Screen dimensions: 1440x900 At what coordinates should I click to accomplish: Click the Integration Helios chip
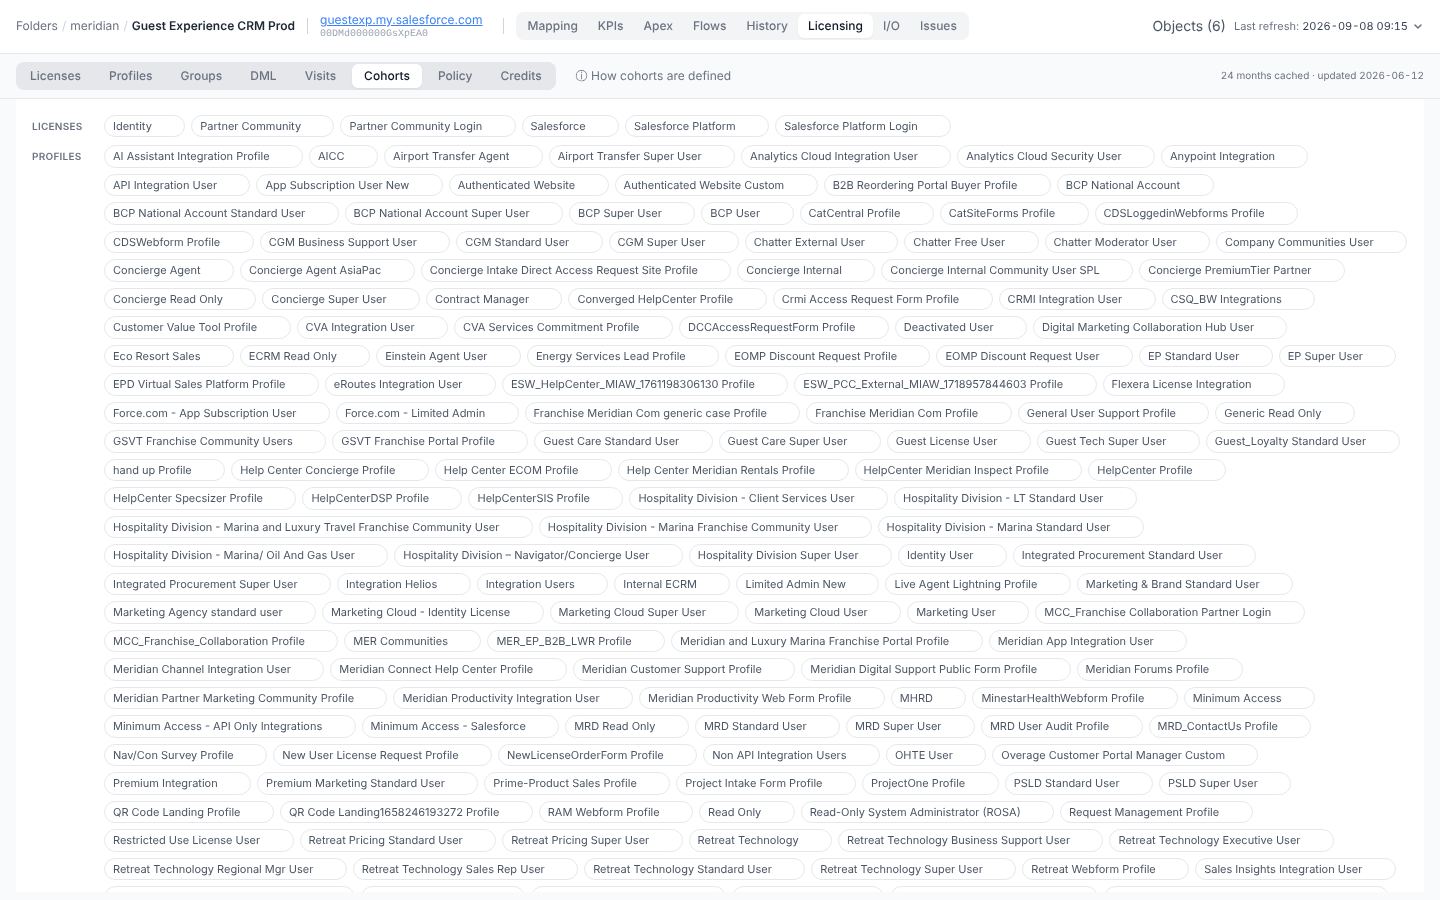pos(403,584)
